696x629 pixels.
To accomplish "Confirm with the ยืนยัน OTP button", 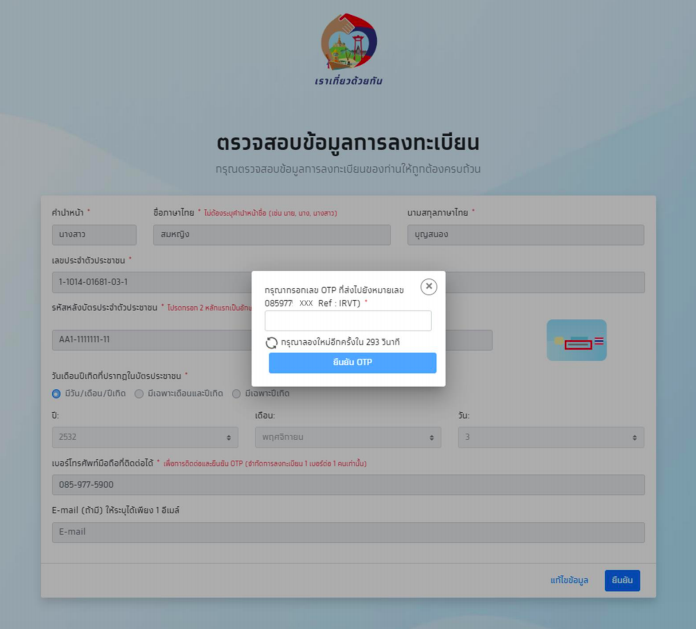I will click(352, 363).
